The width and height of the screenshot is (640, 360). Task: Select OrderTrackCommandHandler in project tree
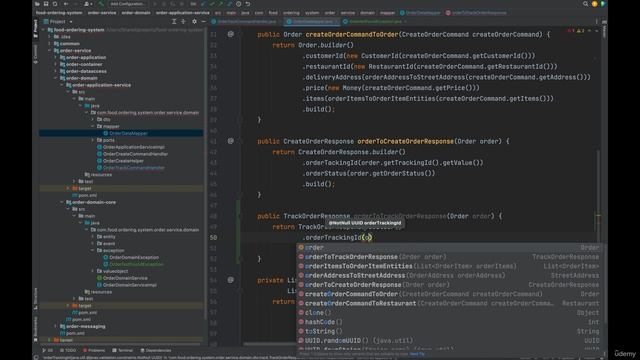click(133, 168)
